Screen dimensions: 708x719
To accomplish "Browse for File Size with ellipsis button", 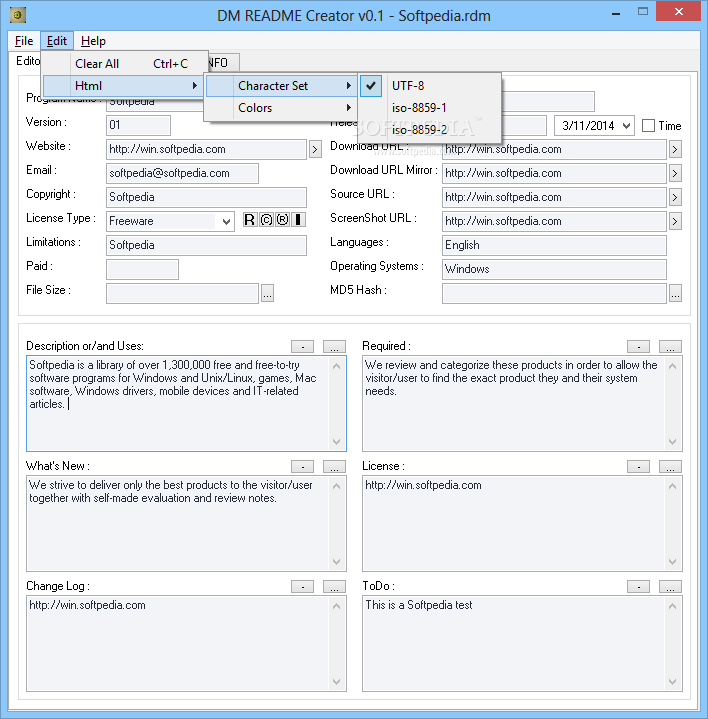I will (267, 293).
